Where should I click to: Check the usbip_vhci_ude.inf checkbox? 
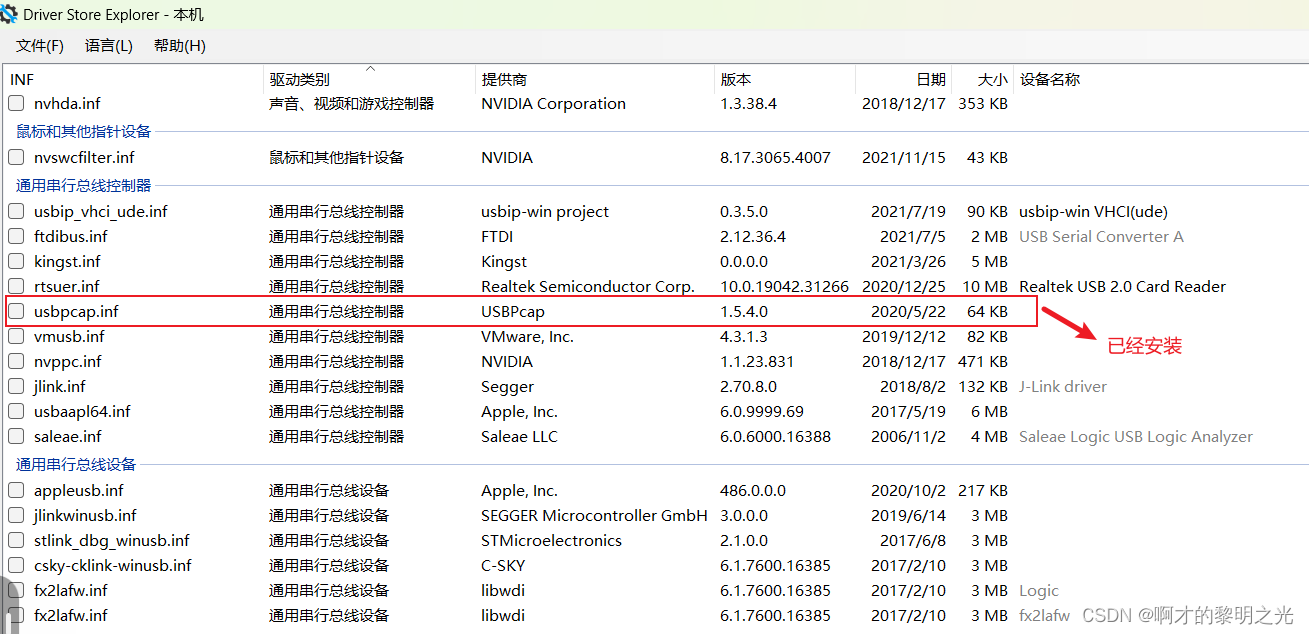(16, 211)
